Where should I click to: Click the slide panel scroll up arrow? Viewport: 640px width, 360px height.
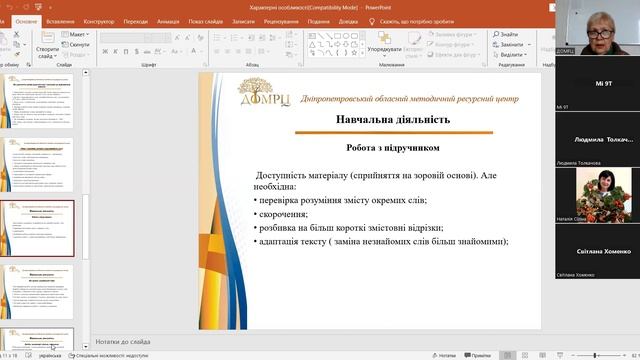pos(85,73)
